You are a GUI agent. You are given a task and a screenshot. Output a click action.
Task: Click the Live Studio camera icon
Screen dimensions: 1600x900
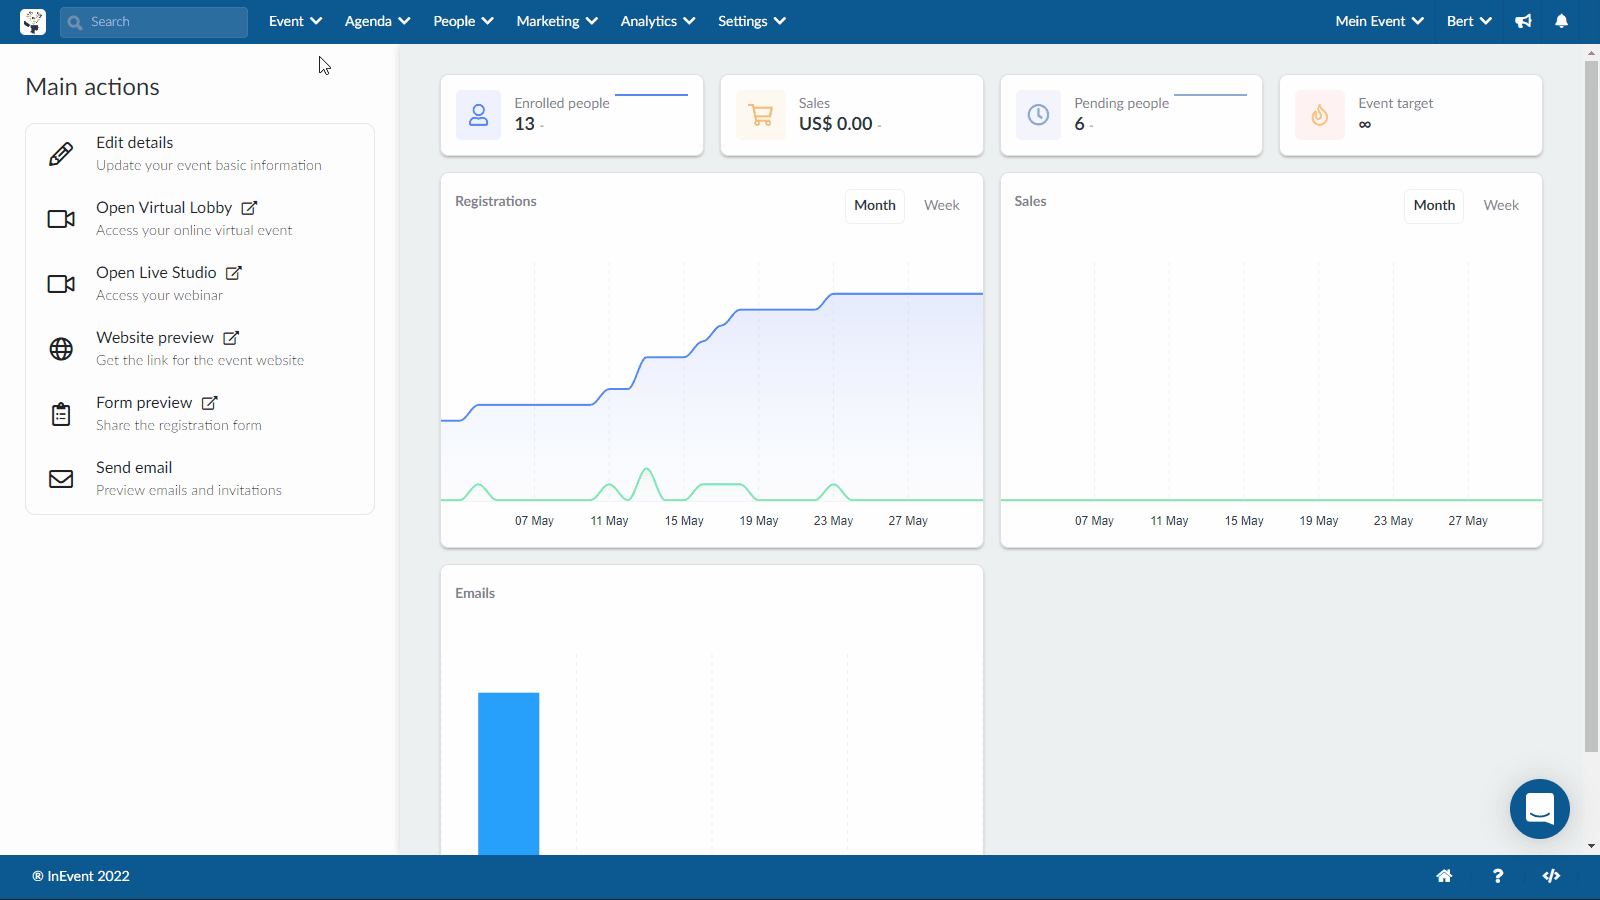[61, 284]
